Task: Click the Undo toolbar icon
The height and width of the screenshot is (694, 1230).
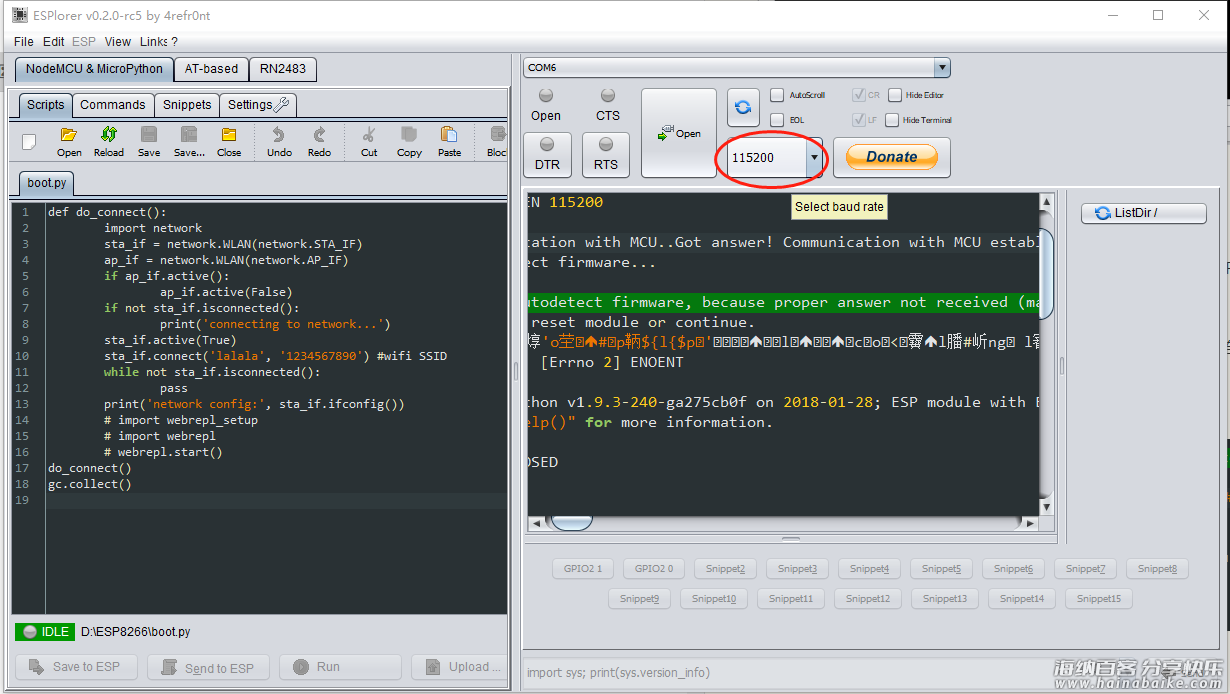Action: click(x=279, y=141)
